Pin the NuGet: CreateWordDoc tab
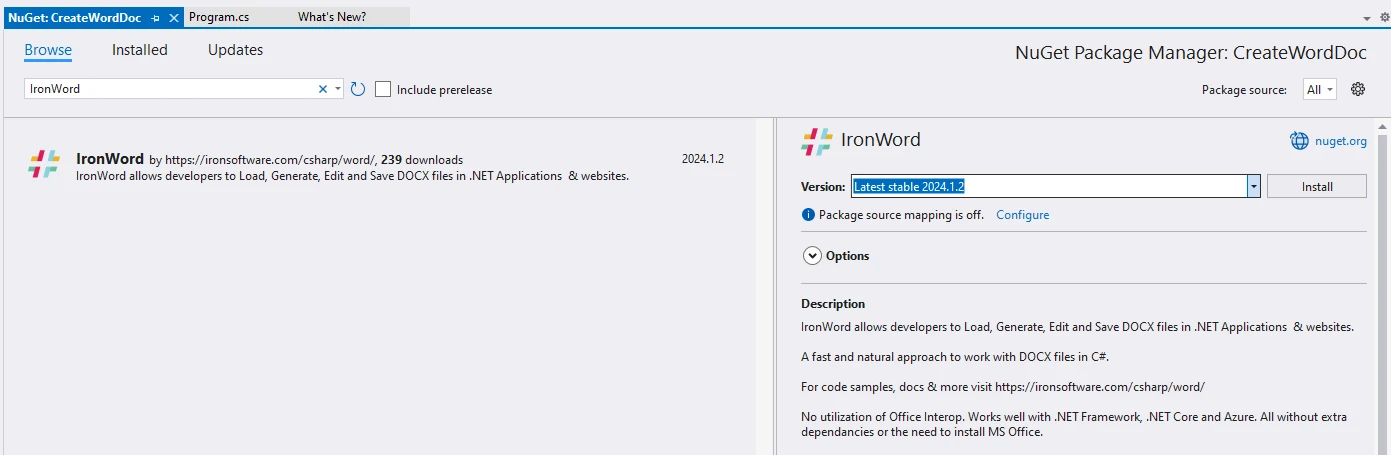This screenshot has height=455, width=1391. 156,18
